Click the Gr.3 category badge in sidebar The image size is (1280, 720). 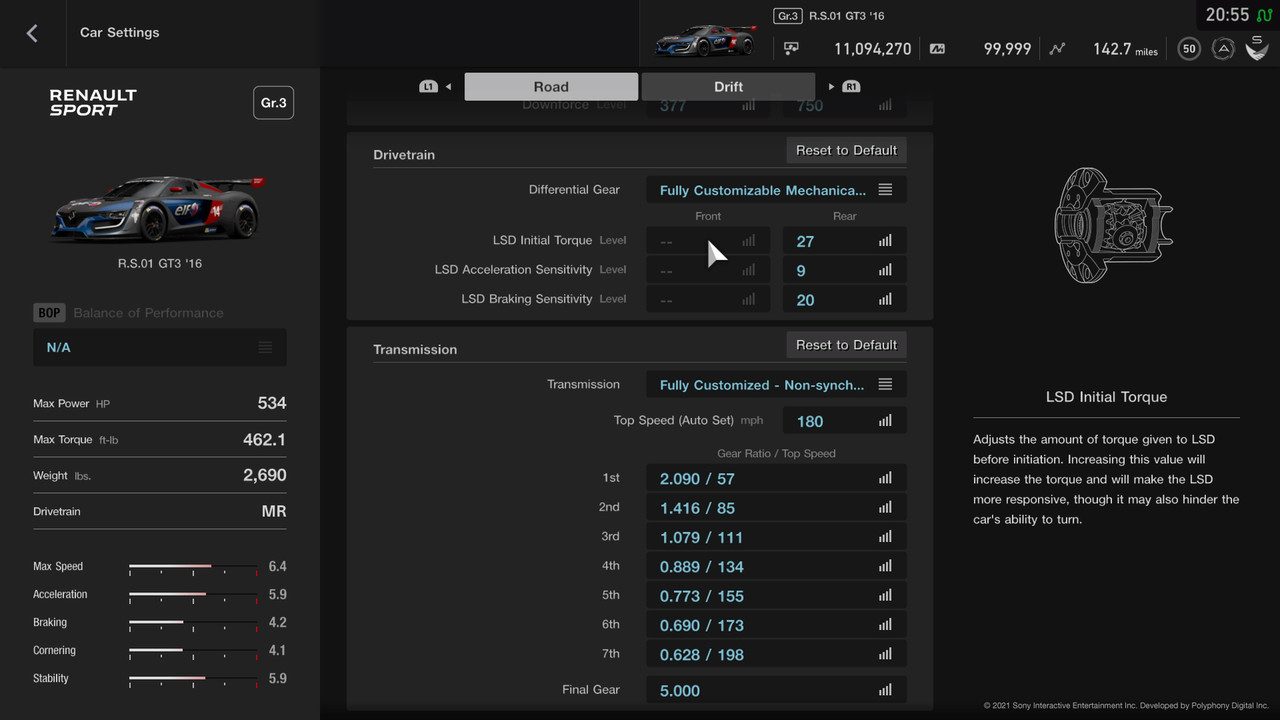273,103
